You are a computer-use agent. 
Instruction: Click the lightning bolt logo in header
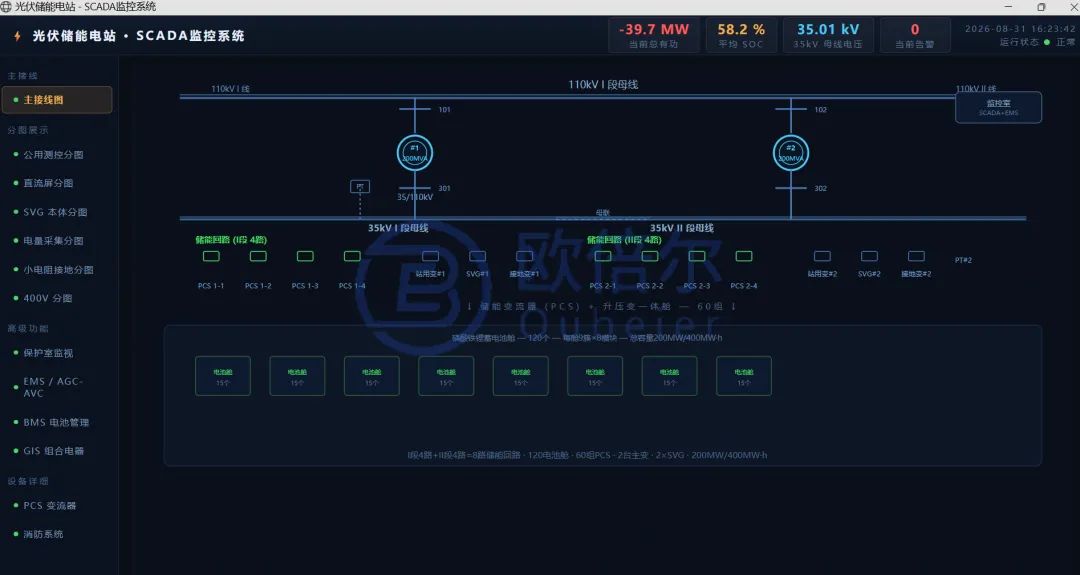coord(17,36)
